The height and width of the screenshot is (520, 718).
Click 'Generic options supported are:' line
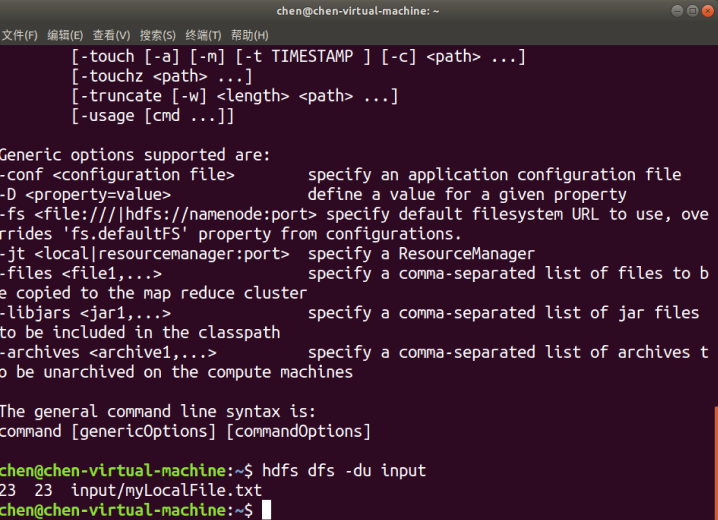pyautogui.click(x=135, y=155)
